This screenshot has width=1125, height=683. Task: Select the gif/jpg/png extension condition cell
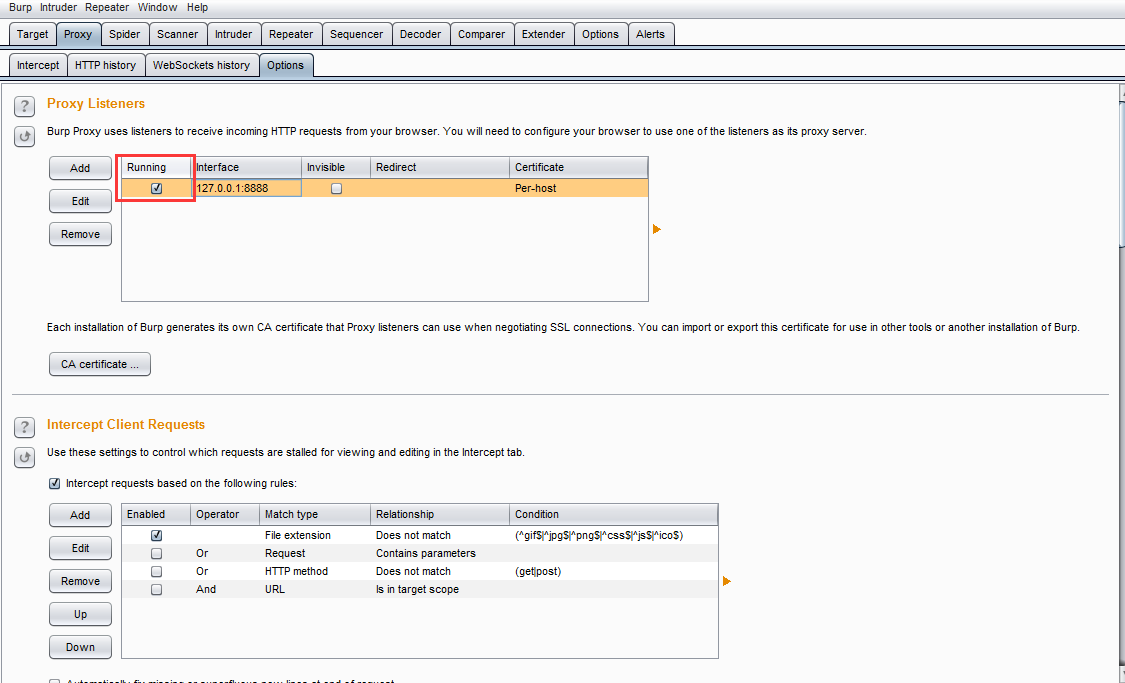click(613, 535)
